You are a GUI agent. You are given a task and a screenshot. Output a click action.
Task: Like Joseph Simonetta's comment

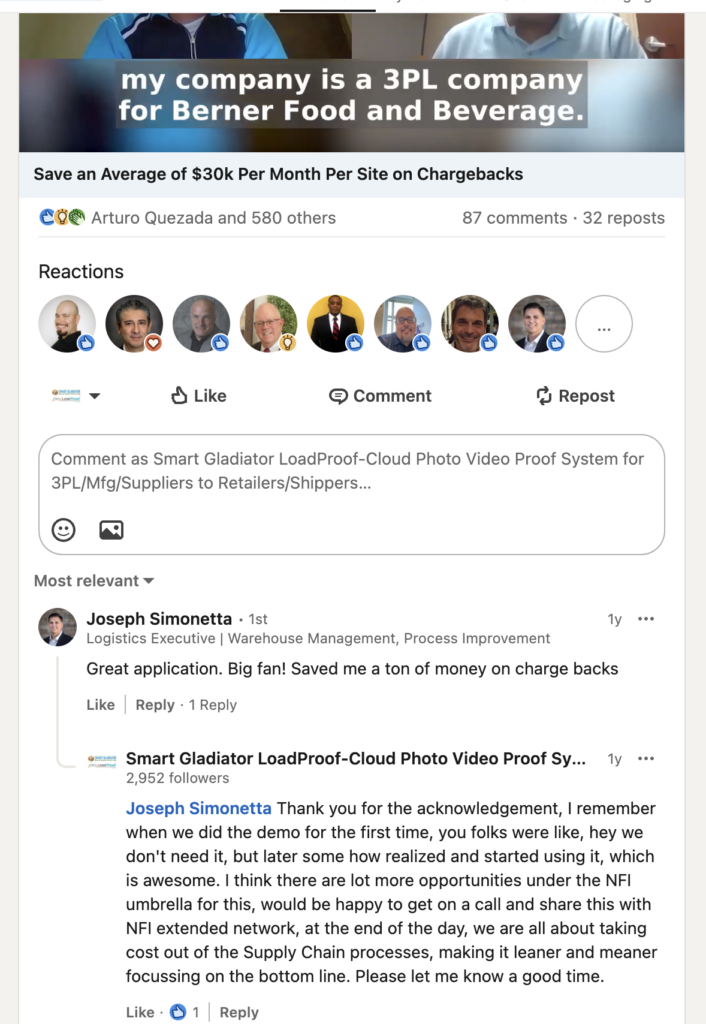point(100,705)
